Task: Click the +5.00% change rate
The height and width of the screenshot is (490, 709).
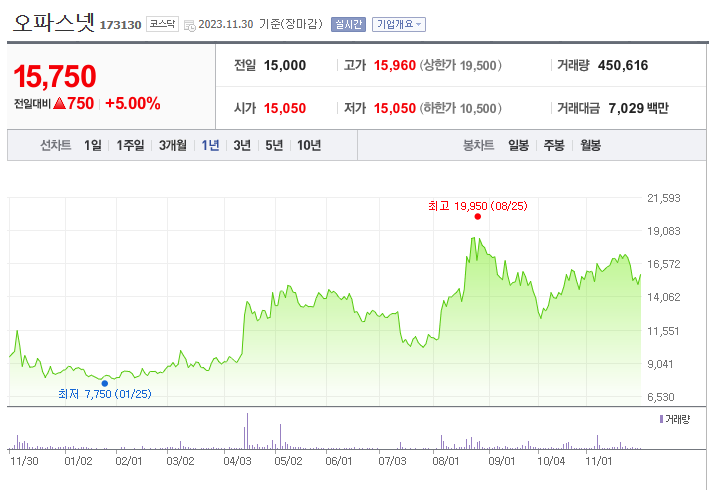Action: 132,104
